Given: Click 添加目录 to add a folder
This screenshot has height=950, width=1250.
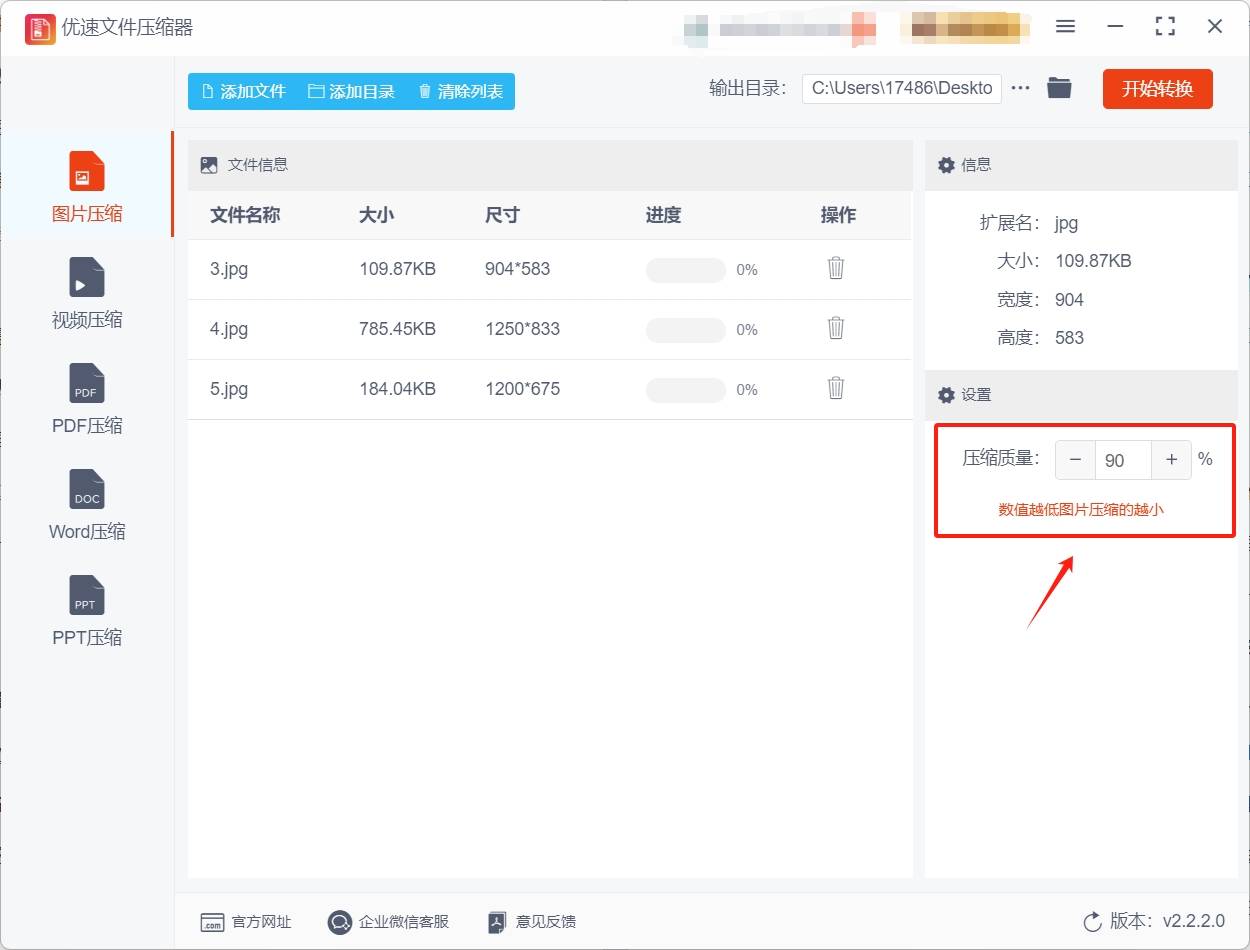Looking at the screenshot, I should pyautogui.click(x=353, y=90).
